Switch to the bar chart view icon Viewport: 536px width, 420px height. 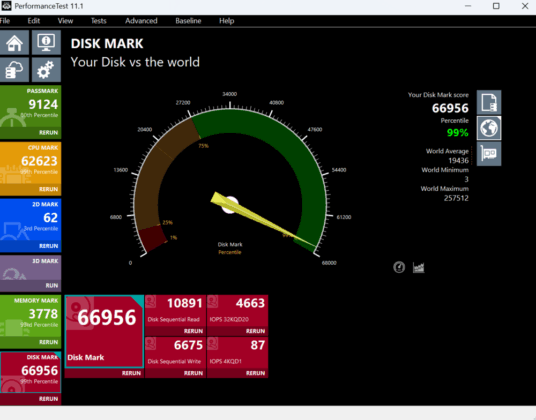[x=418, y=267]
